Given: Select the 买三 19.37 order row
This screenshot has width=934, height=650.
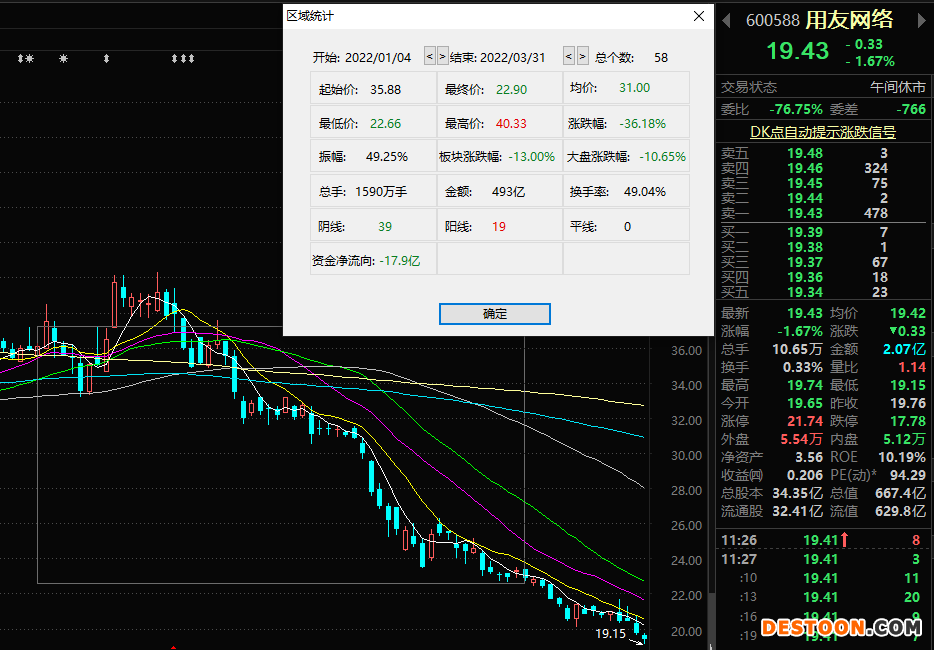Looking at the screenshot, I should [x=823, y=262].
